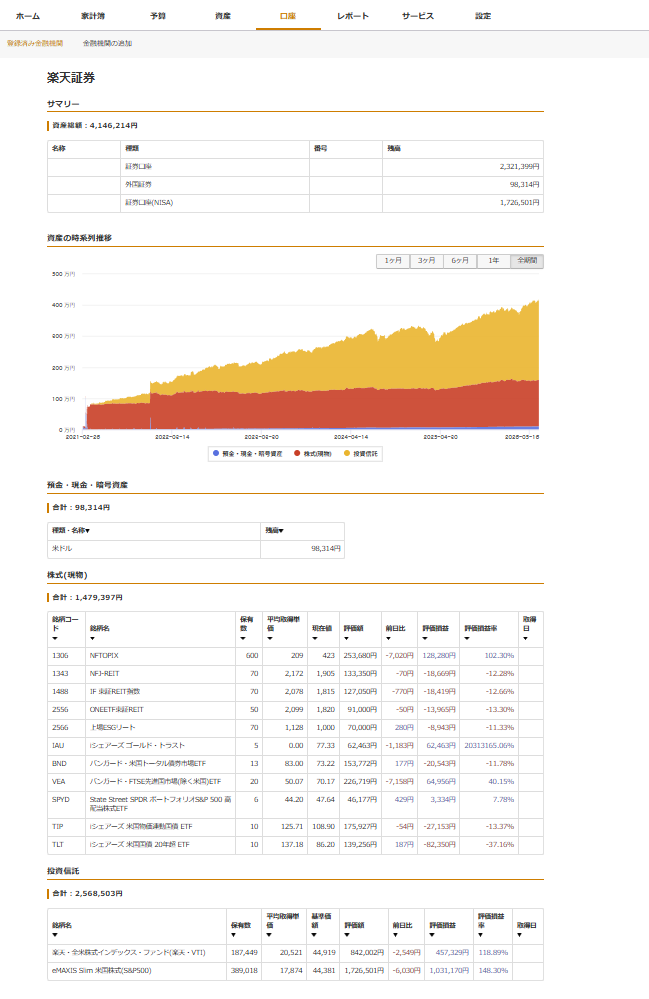This screenshot has height=999, width=649.
Task: Sort cash table by 残高▼ header
Action: click(275, 530)
